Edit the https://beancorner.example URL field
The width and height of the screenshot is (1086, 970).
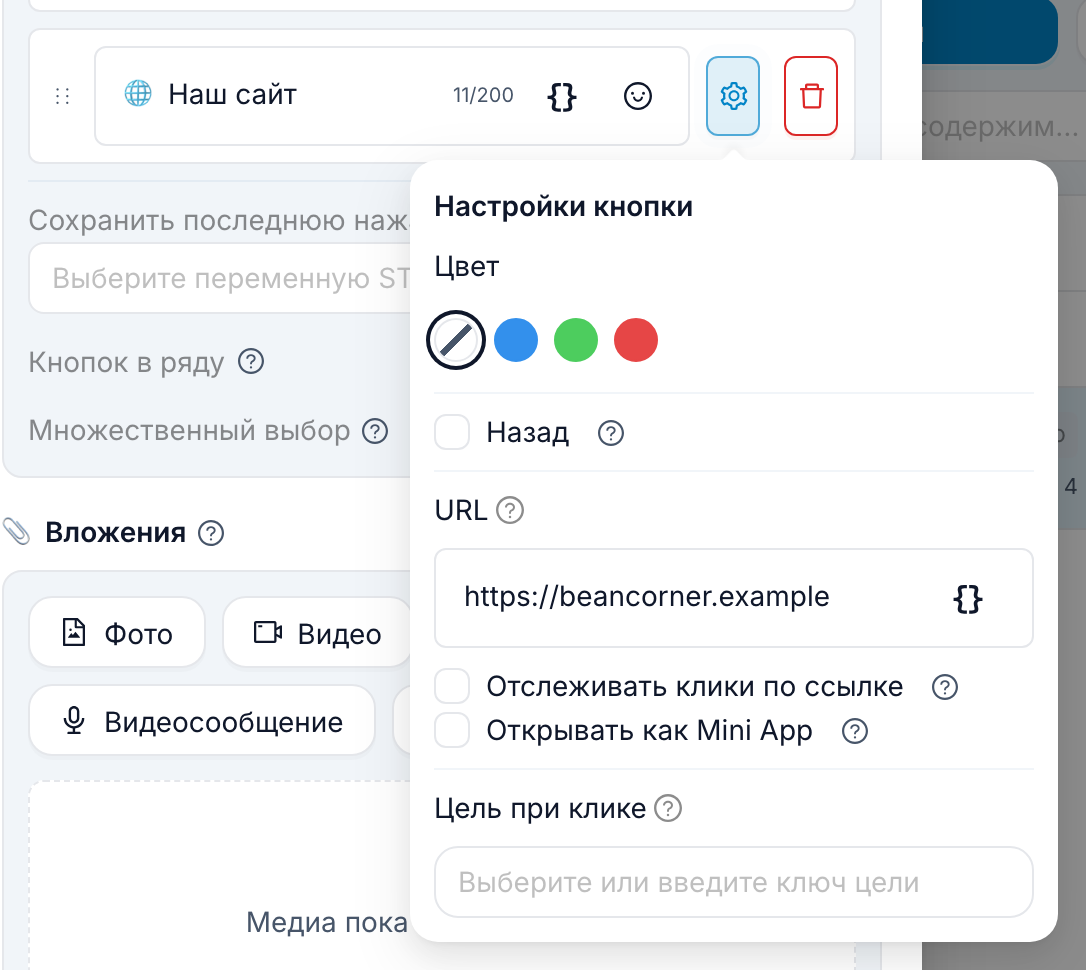click(733, 598)
